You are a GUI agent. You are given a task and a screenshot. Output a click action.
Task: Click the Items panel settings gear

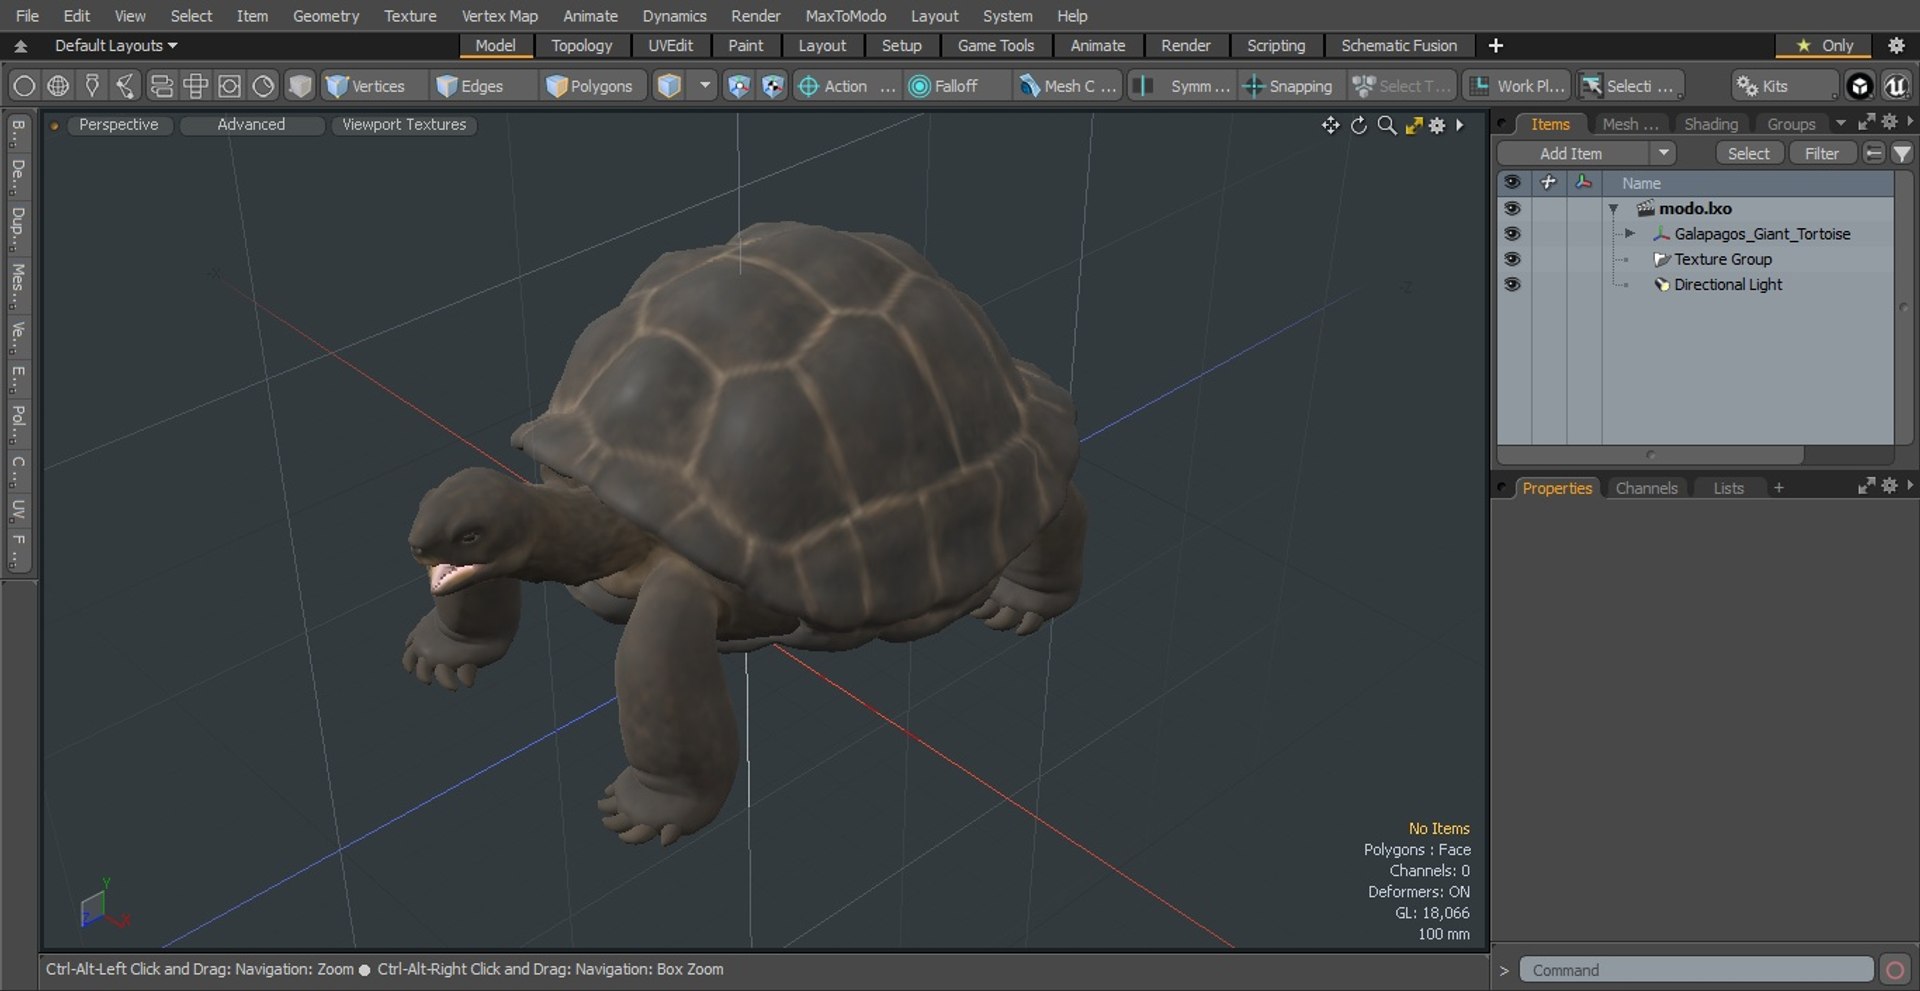point(1889,121)
